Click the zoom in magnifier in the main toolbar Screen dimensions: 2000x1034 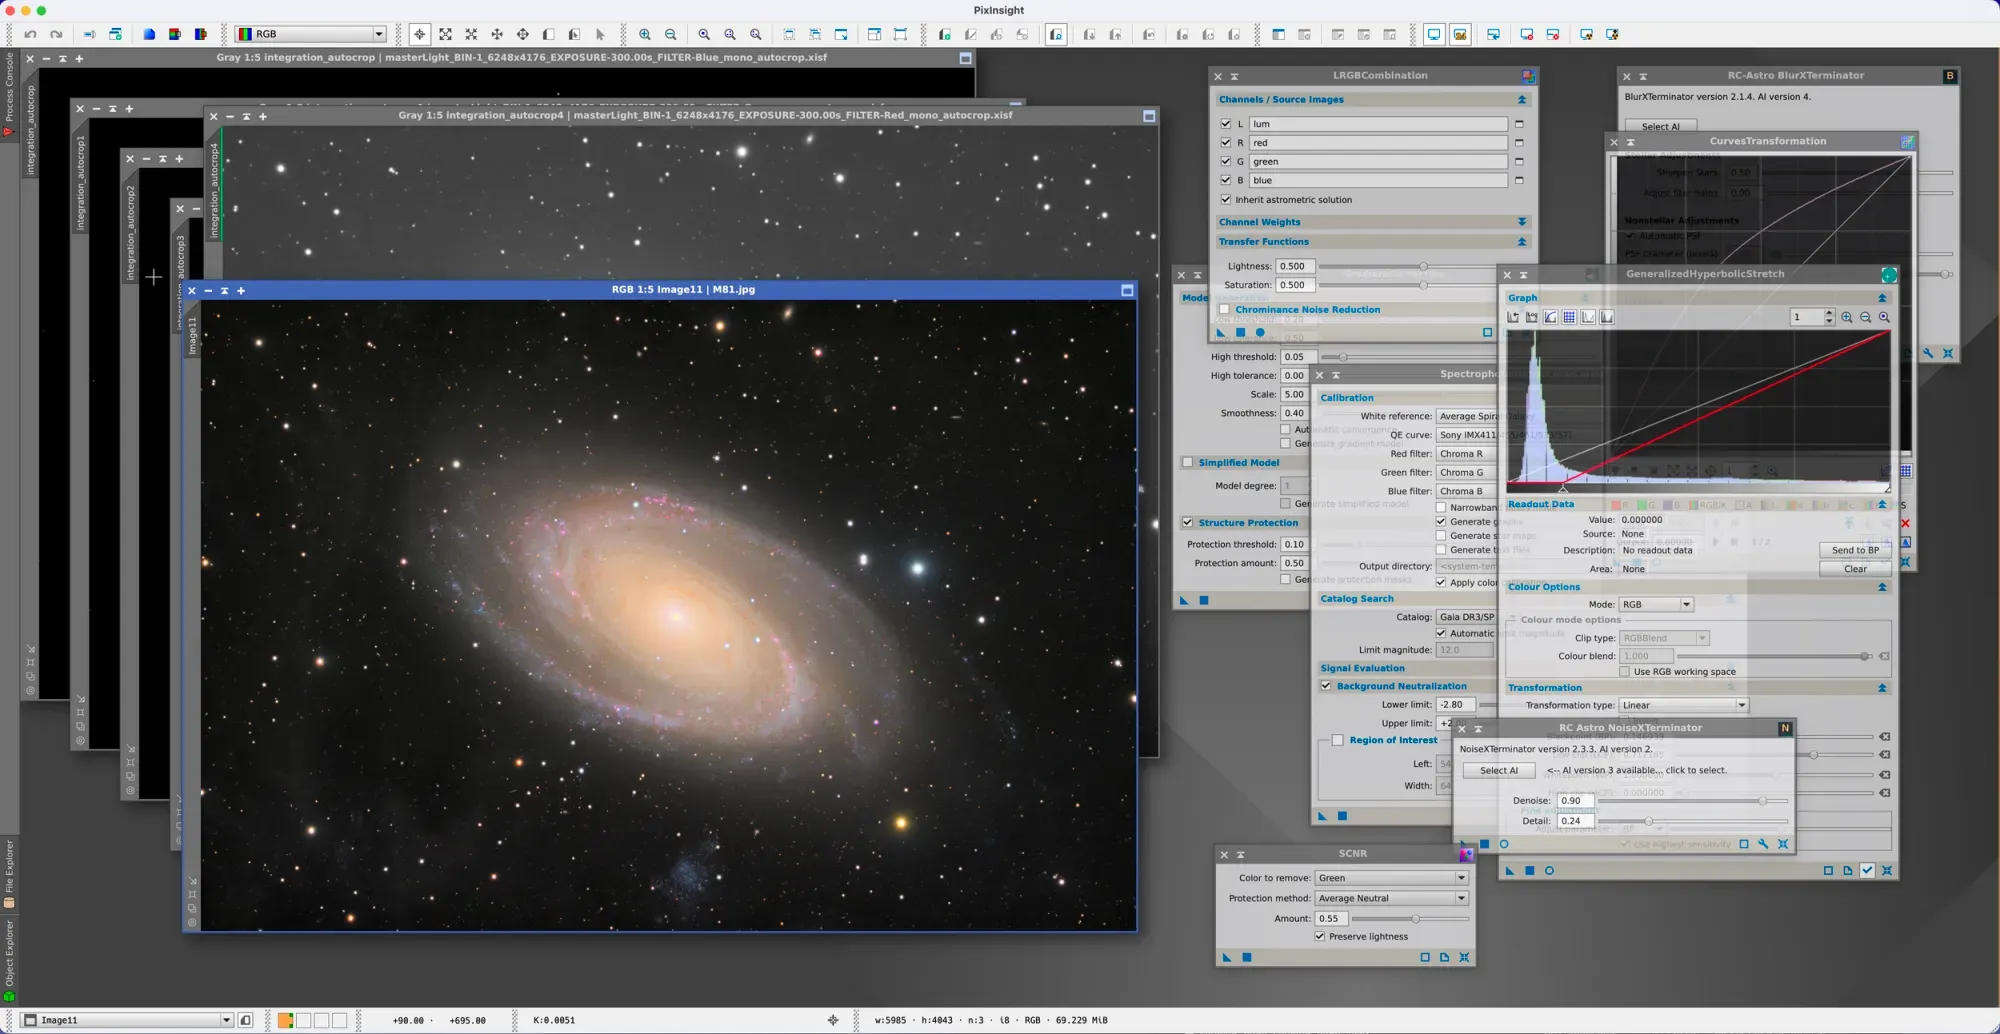[x=645, y=34]
